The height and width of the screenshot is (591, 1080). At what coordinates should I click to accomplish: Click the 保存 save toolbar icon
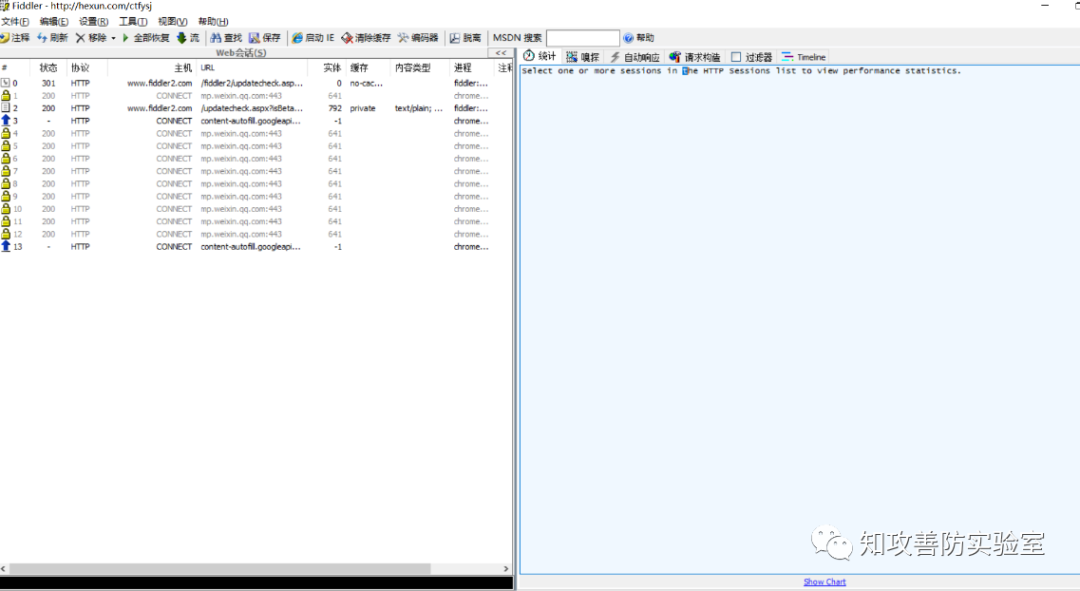[x=254, y=38]
